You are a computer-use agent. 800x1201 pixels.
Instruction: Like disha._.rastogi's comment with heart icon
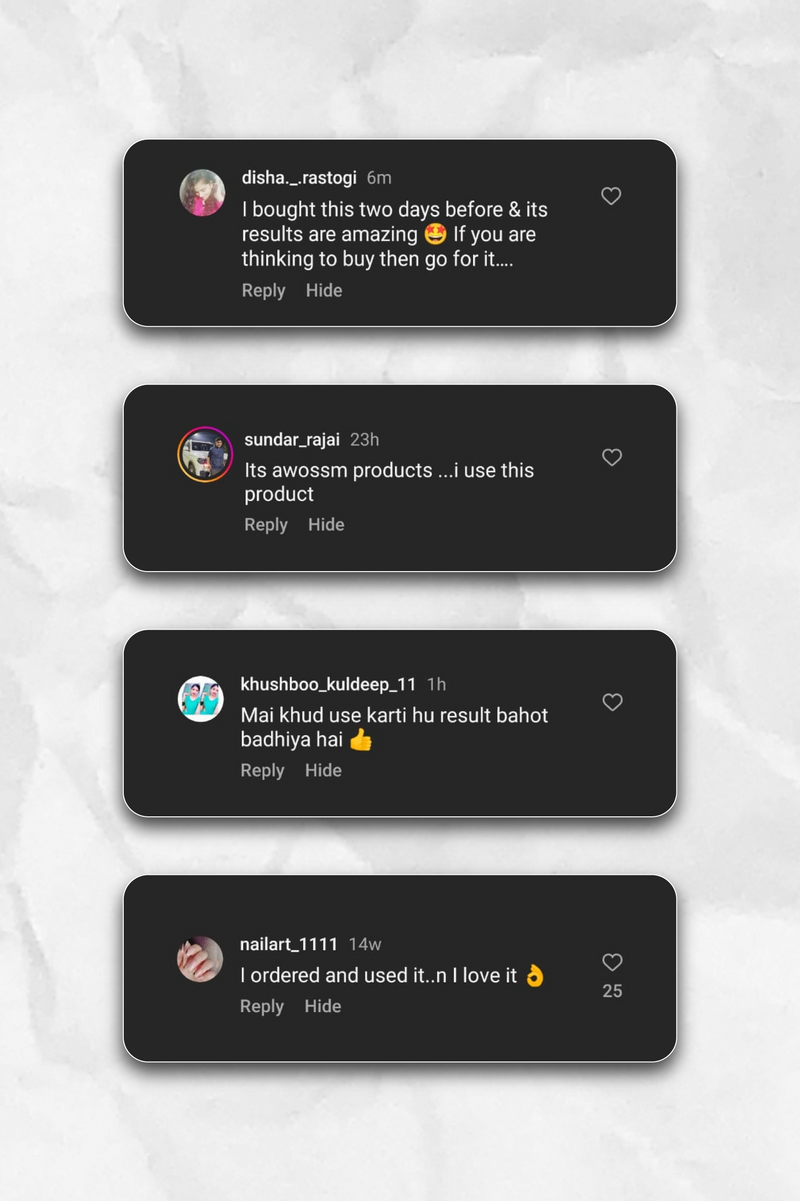611,197
